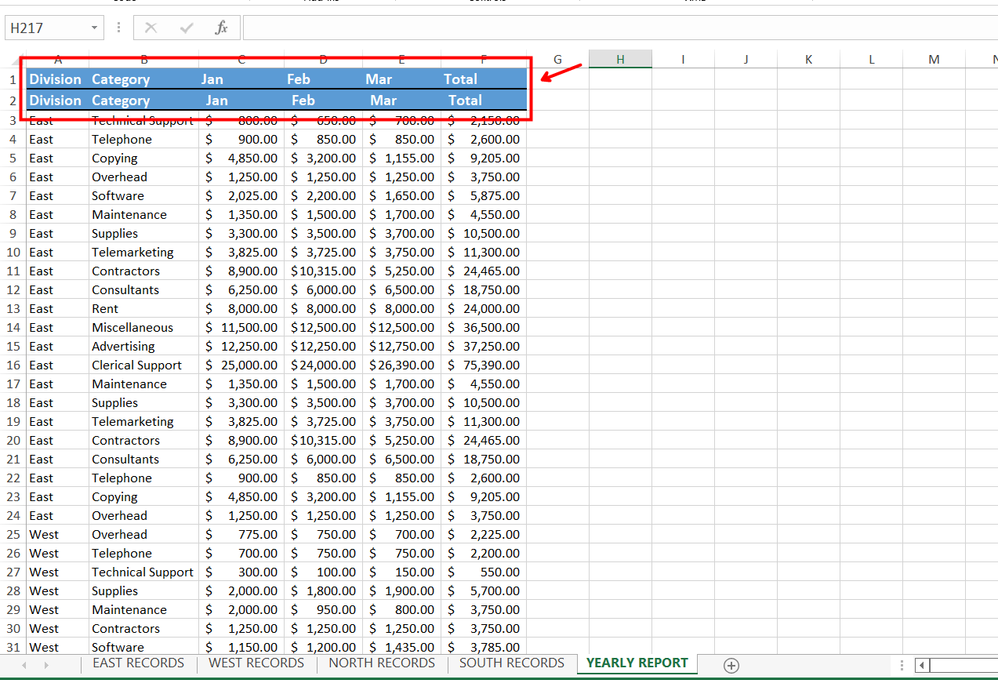This screenshot has width=998, height=680.
Task: Click the East cell in row 13
Action: pos(57,309)
